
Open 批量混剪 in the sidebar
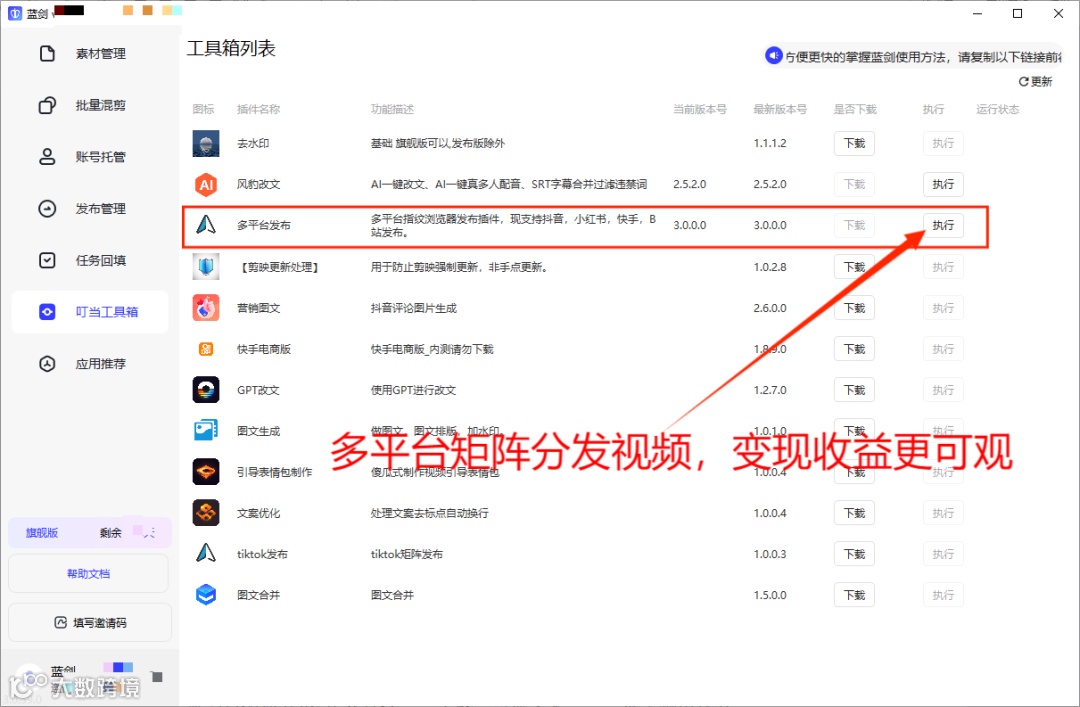(90, 105)
